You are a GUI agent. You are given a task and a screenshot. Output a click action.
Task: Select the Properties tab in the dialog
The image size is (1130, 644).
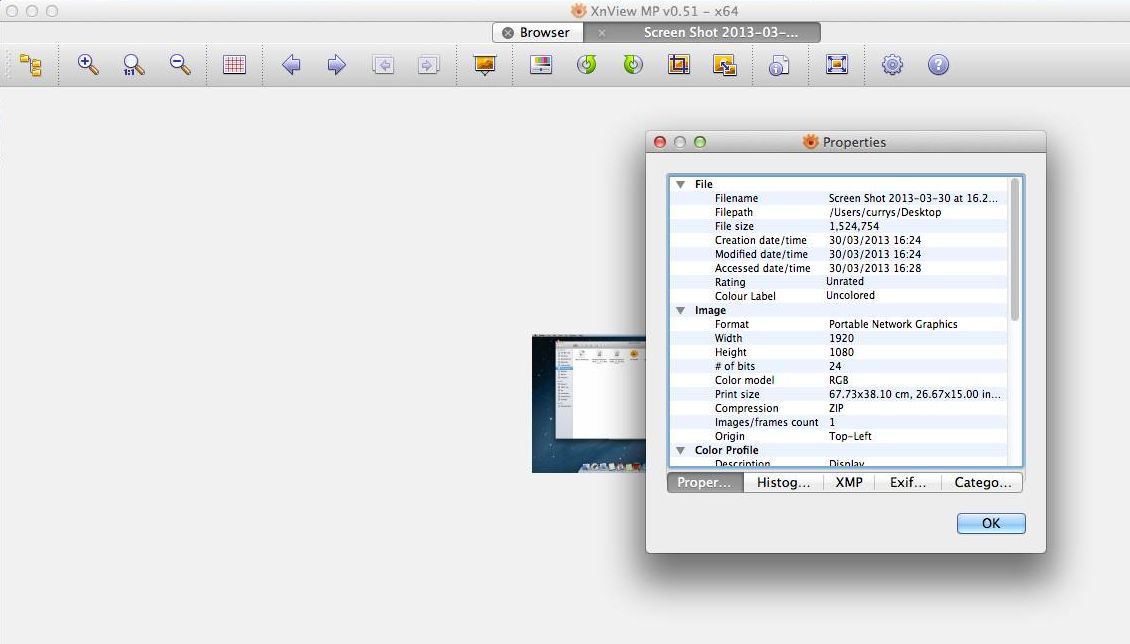705,483
